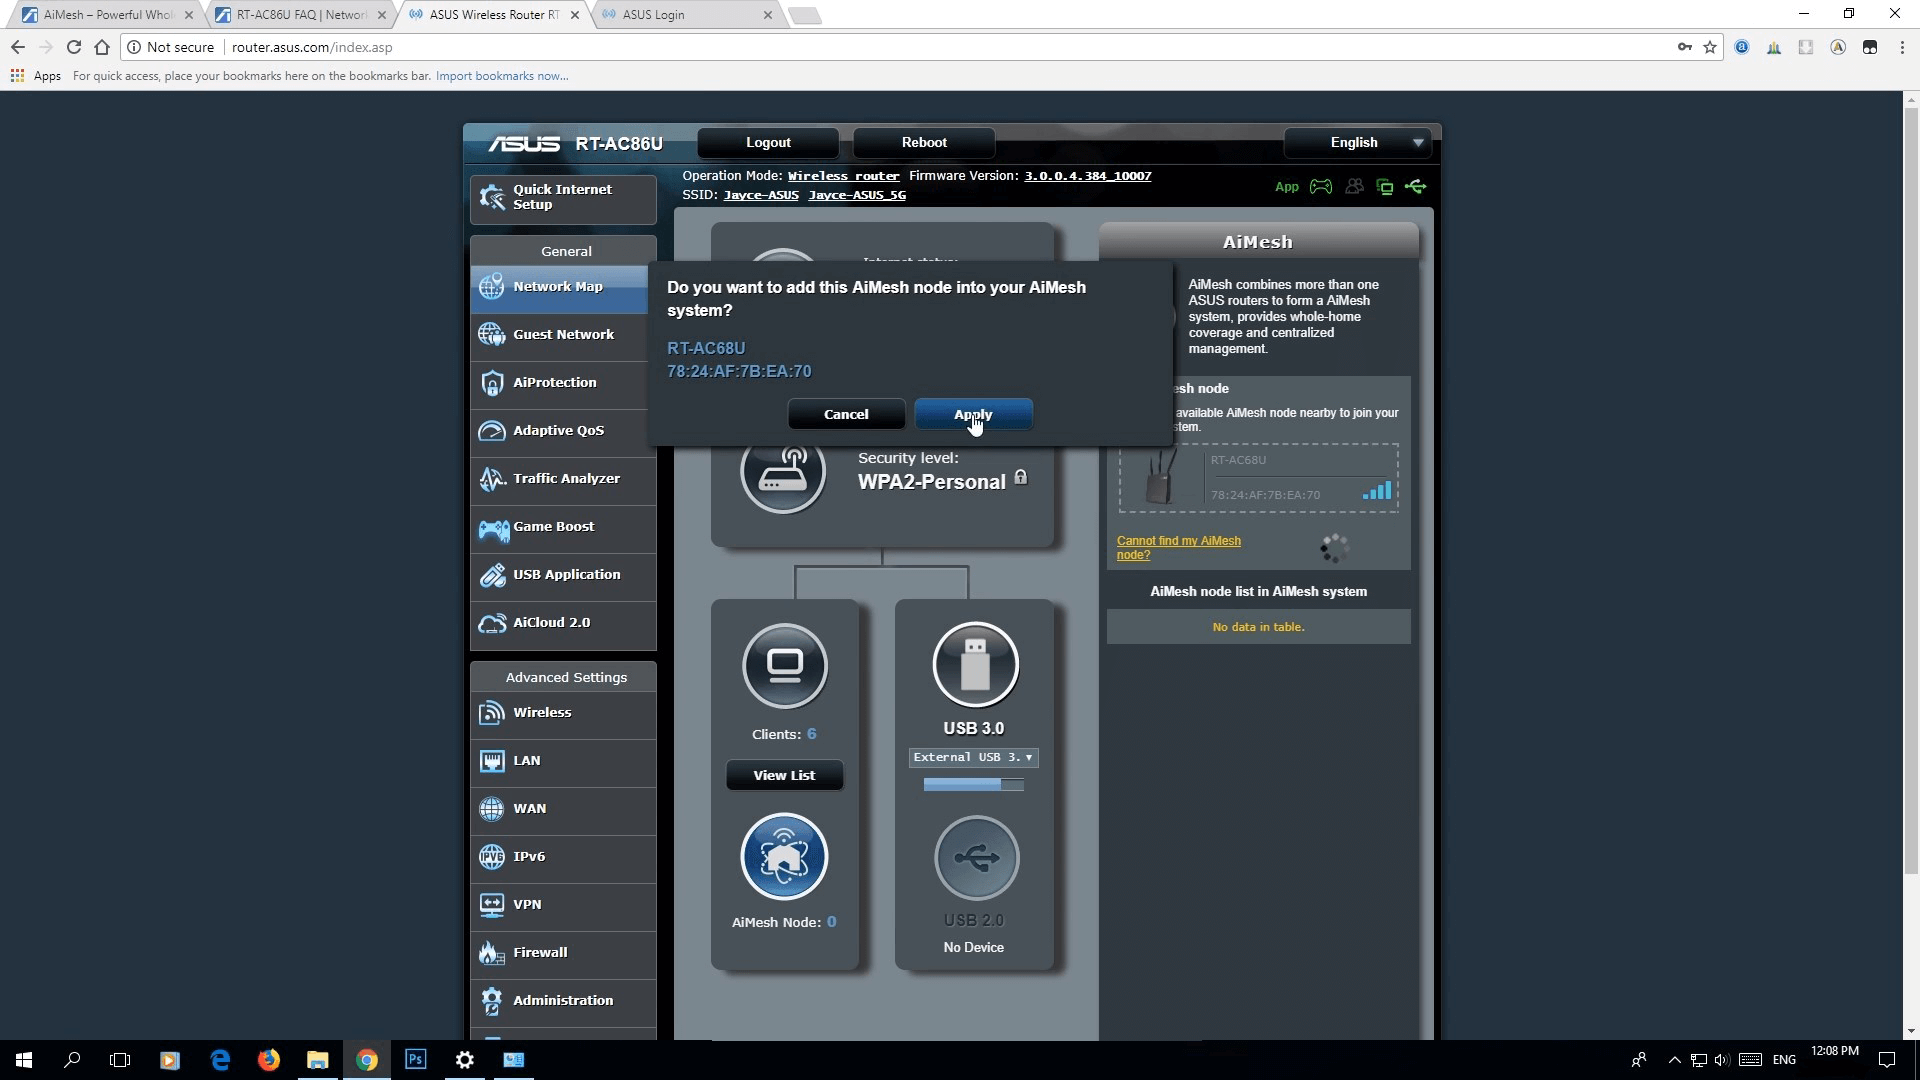Click the AiMesh Node house icon

pyautogui.click(x=784, y=857)
